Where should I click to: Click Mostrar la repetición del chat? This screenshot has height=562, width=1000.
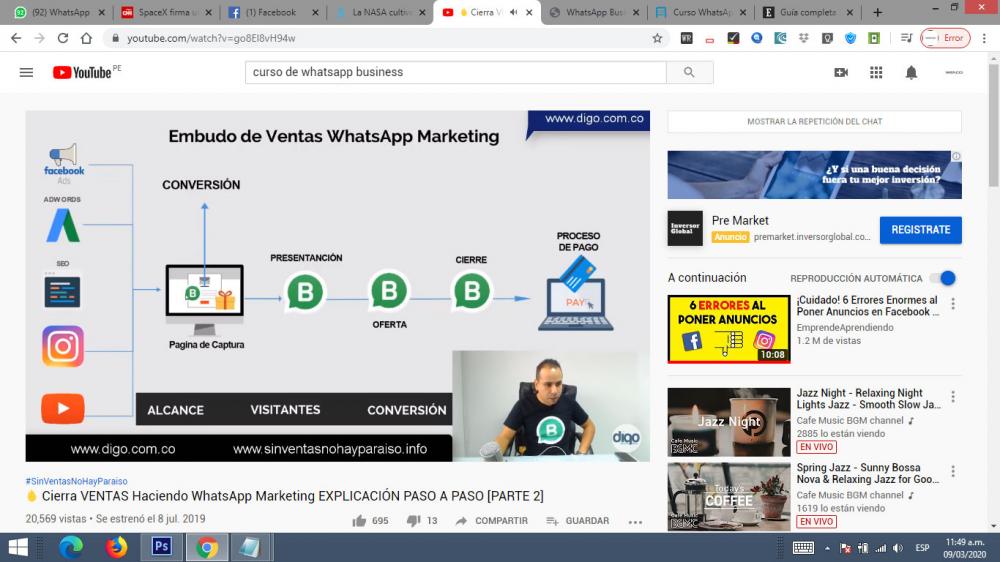(814, 121)
